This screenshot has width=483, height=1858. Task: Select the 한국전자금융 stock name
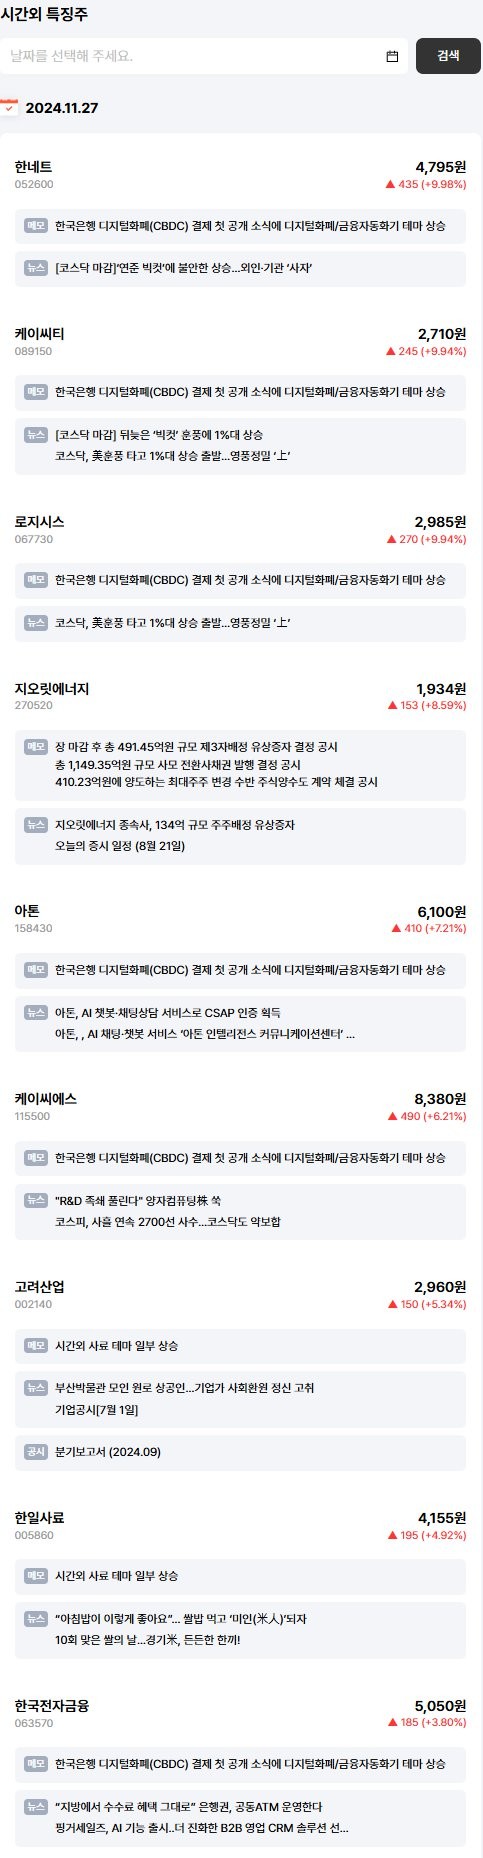[x=52, y=1706]
